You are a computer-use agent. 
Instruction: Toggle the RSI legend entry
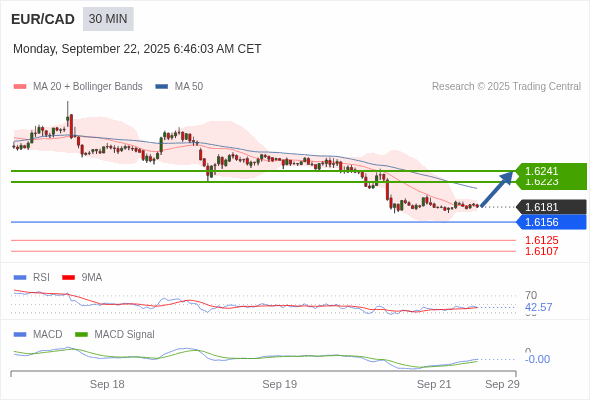32,277
